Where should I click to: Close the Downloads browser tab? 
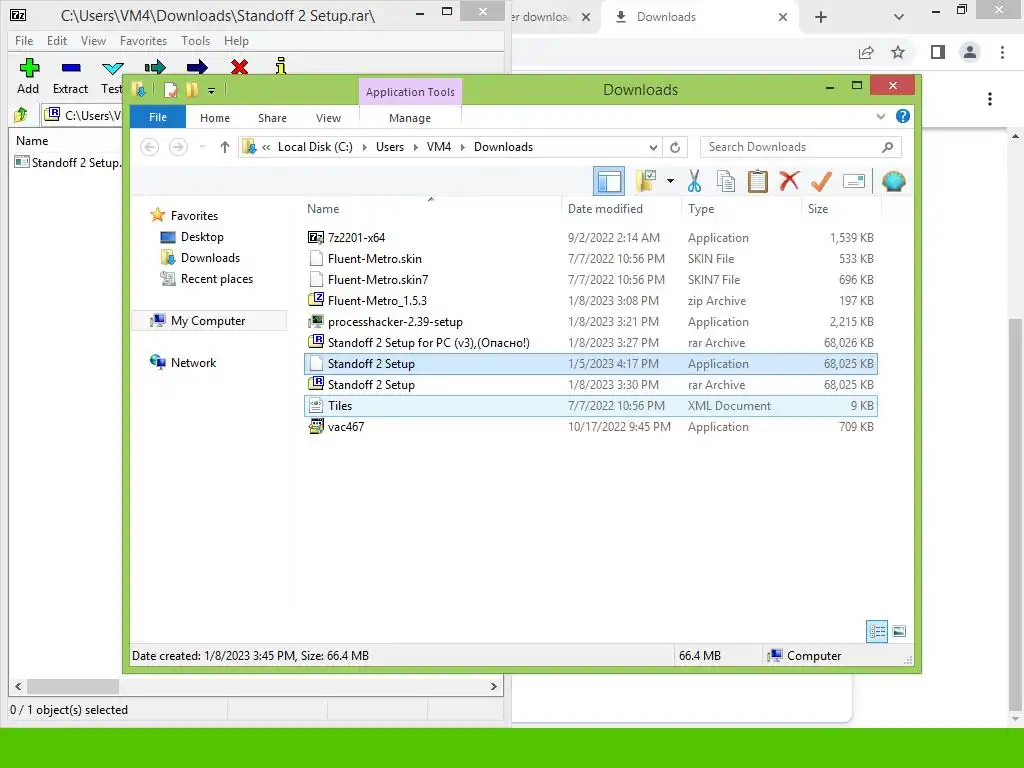point(783,17)
